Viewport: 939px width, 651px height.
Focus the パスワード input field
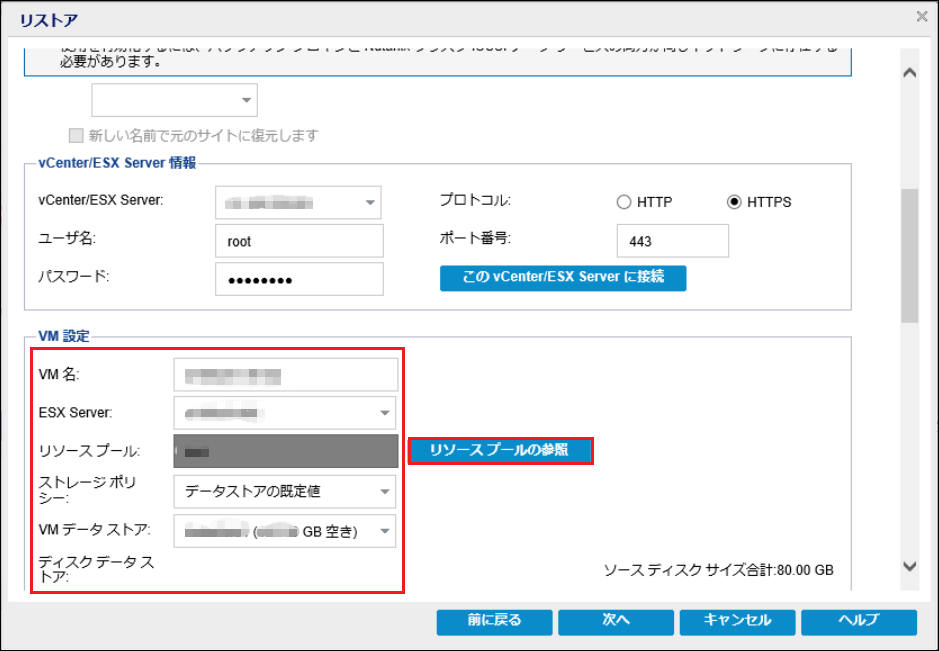pyautogui.click(x=299, y=280)
